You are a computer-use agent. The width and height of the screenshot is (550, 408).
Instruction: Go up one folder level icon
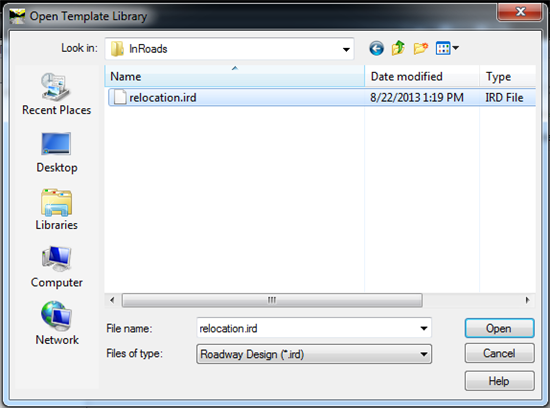coord(398,48)
